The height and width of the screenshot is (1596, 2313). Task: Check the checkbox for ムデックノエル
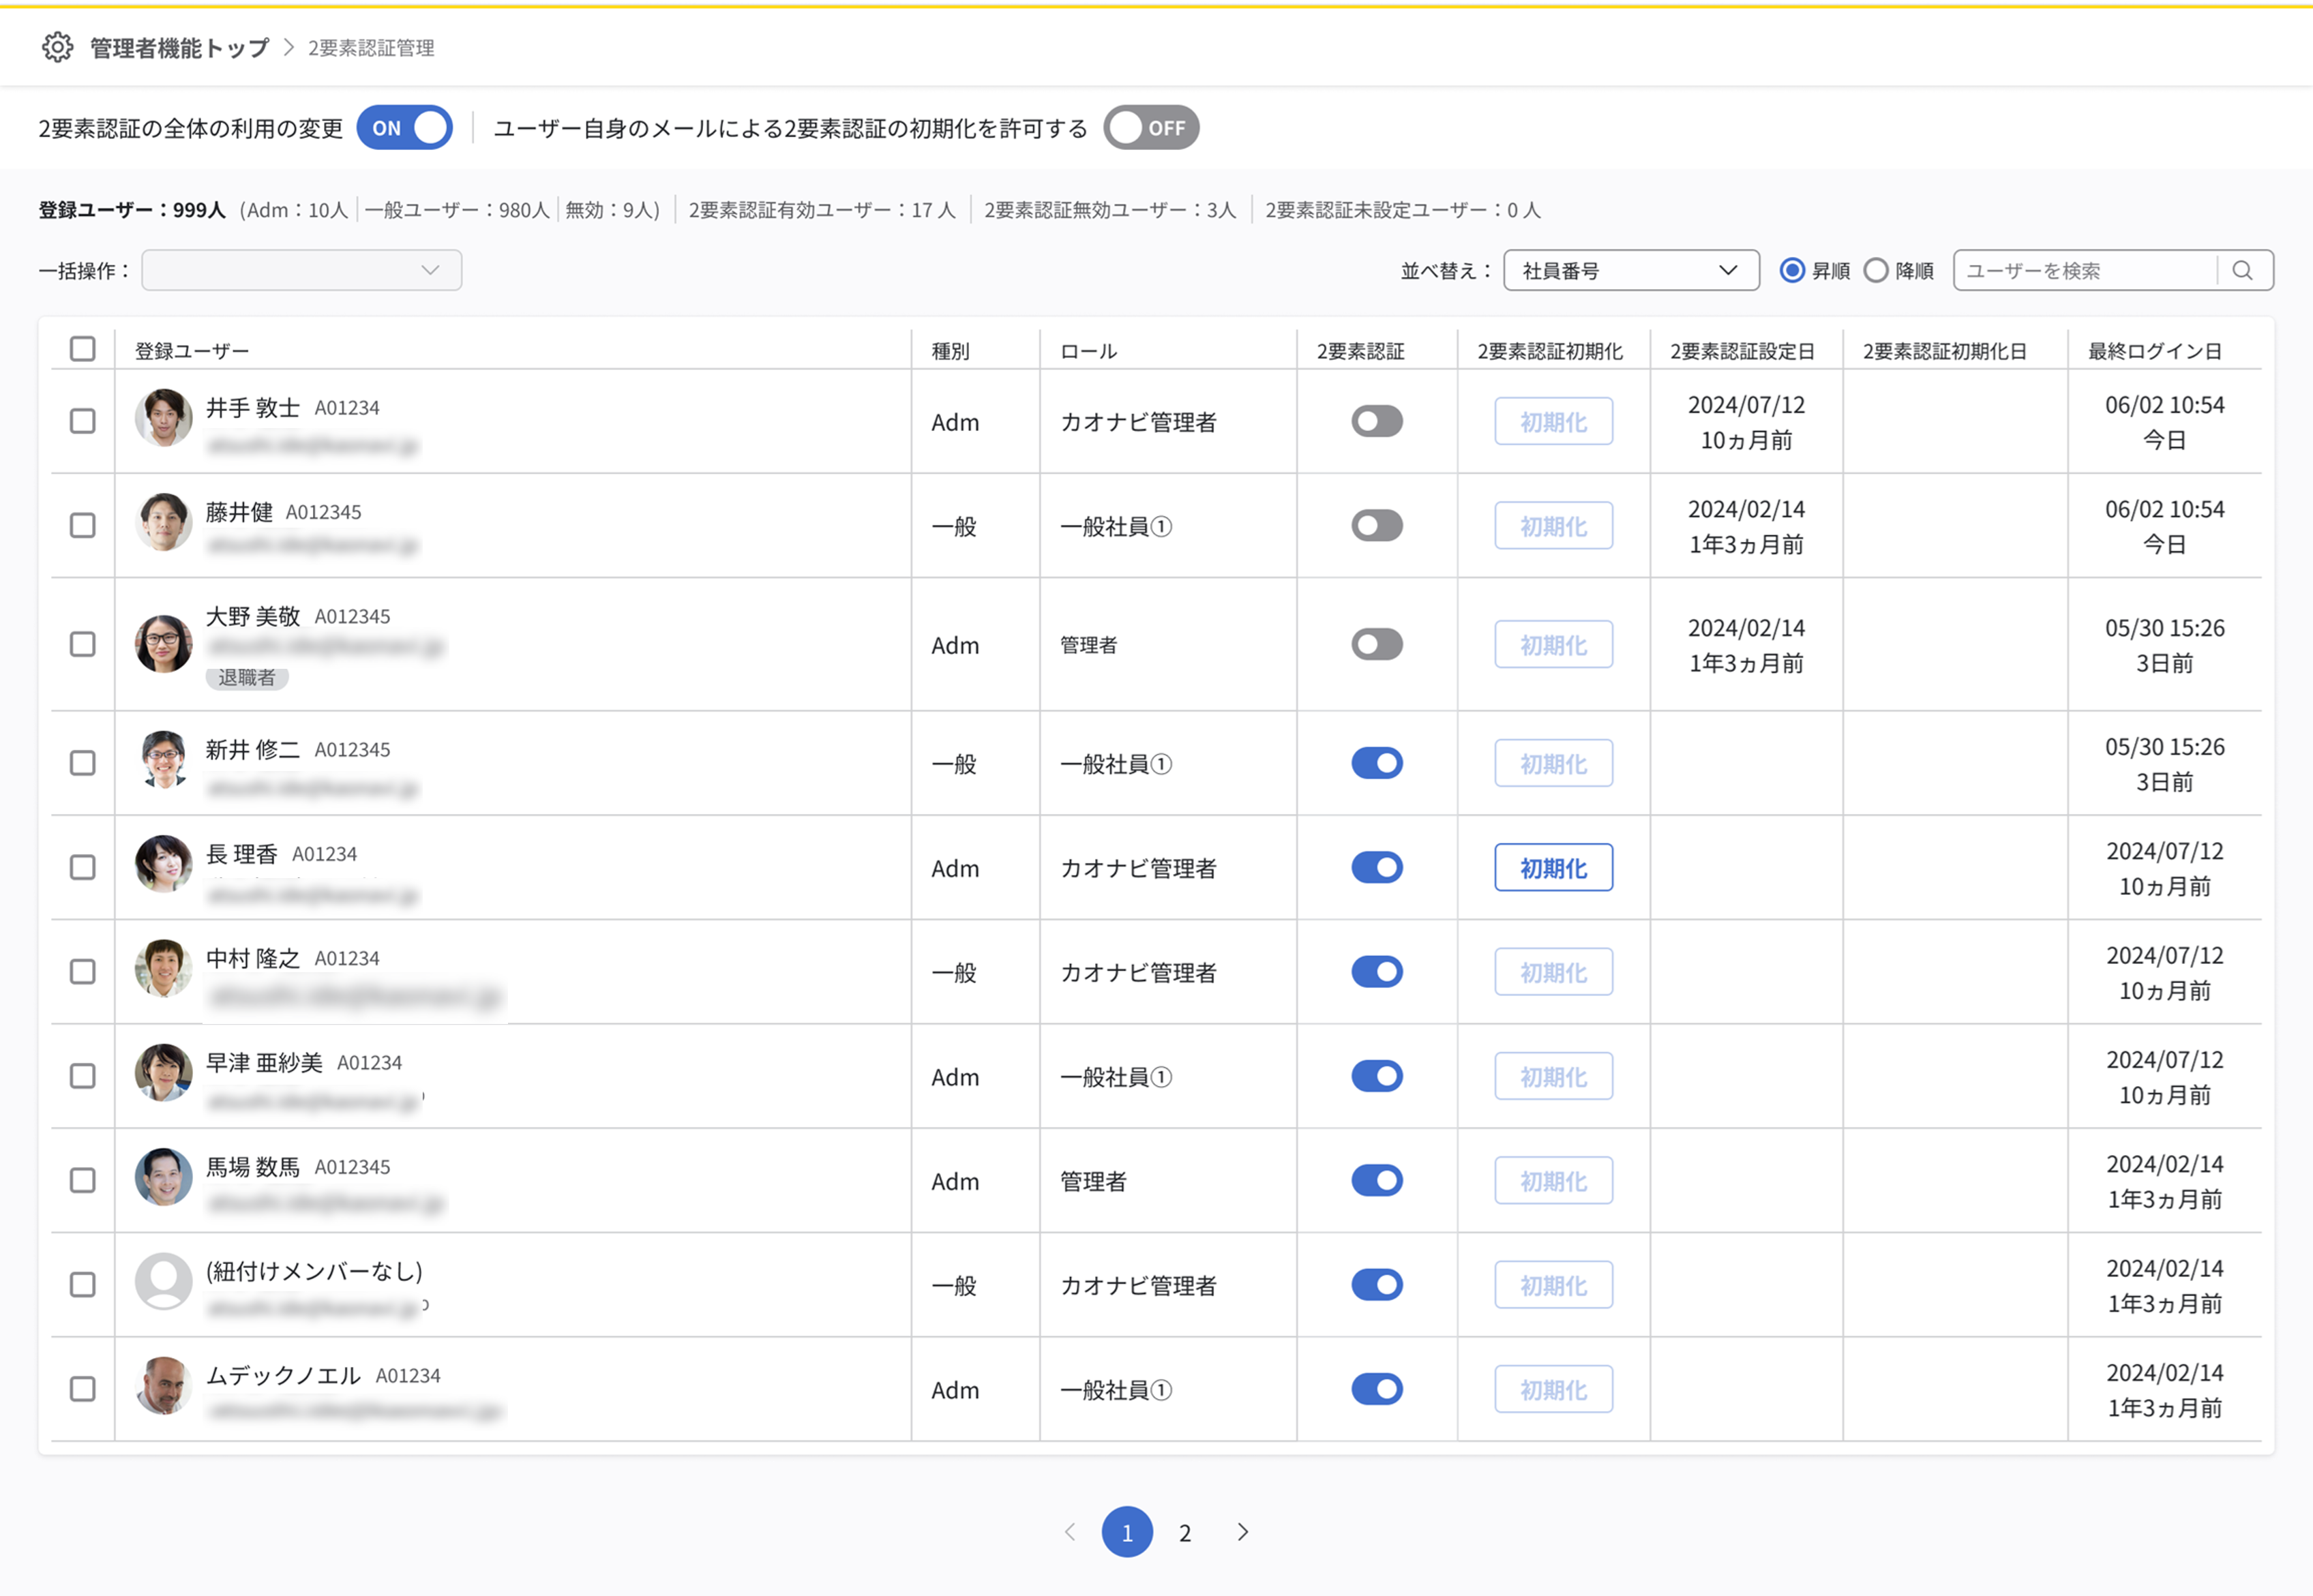(x=83, y=1389)
